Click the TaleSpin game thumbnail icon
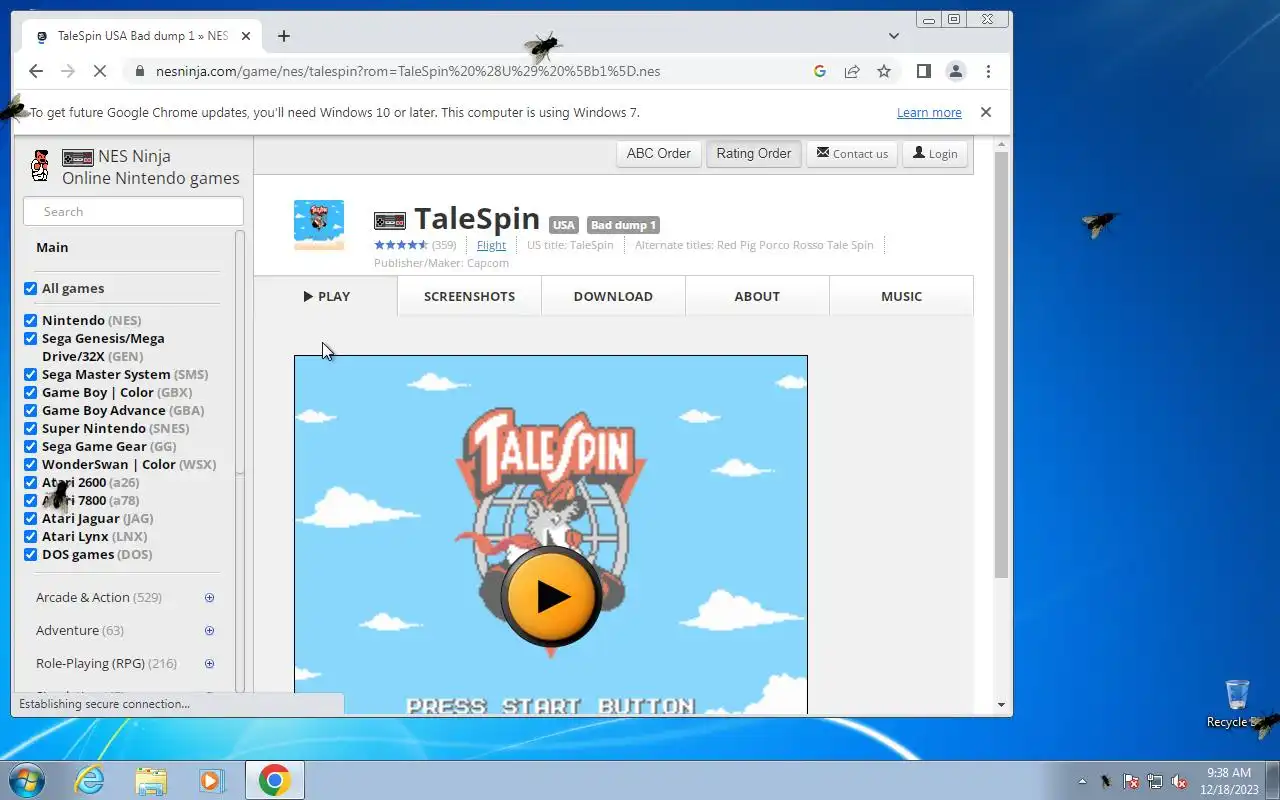 tap(319, 225)
